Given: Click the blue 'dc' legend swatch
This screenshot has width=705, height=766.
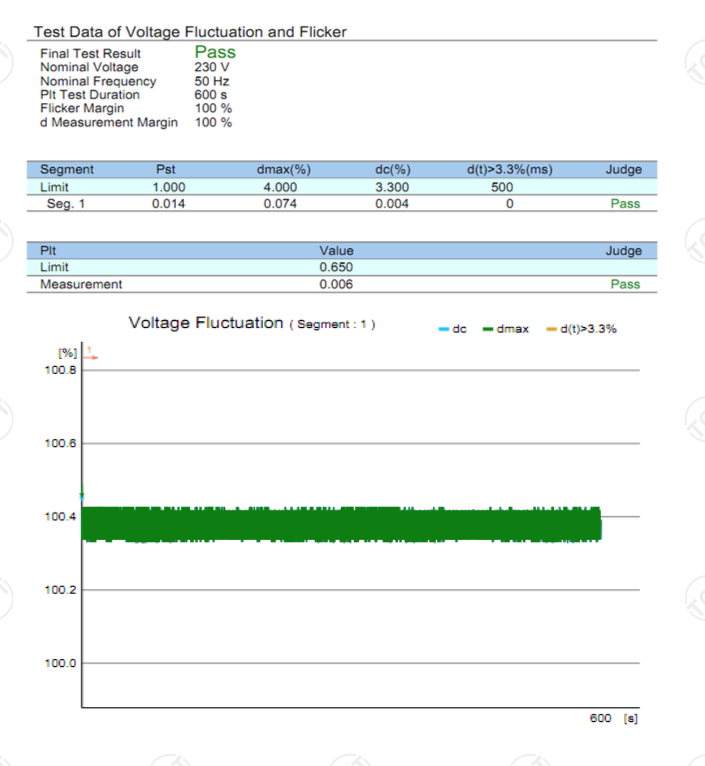Looking at the screenshot, I should click(444, 329).
